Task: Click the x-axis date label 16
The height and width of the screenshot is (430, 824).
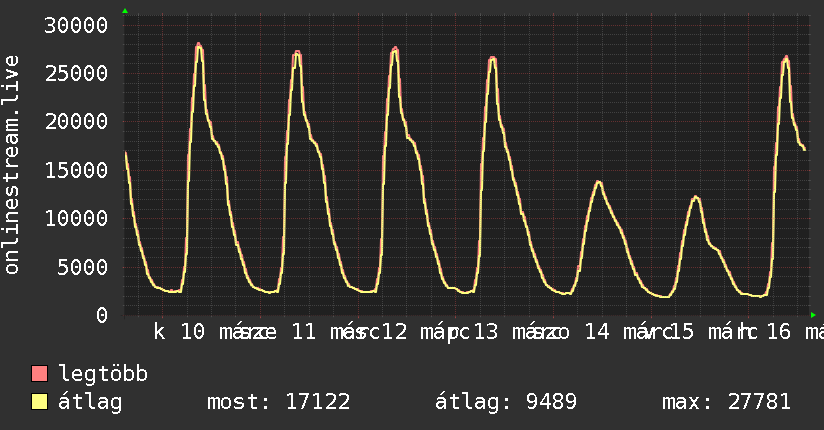Action: click(x=778, y=332)
